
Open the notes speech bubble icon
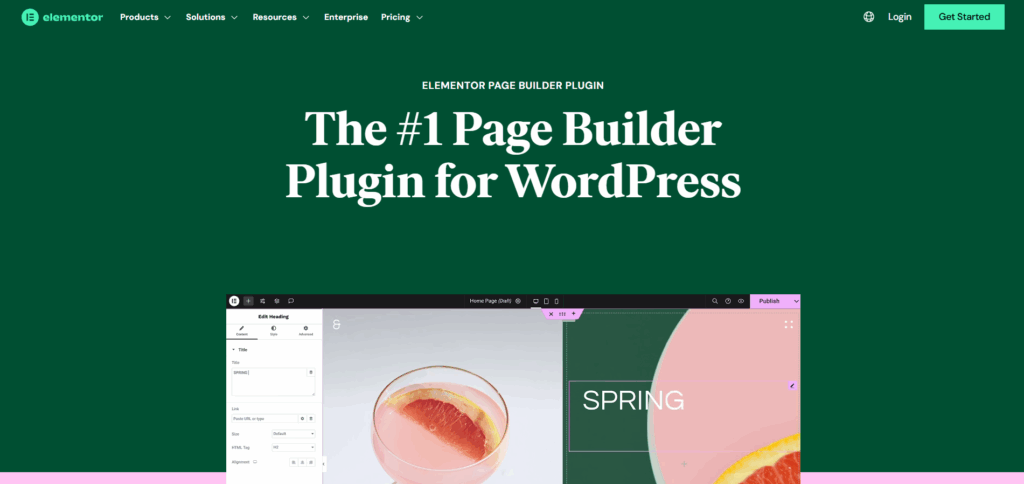tap(291, 301)
